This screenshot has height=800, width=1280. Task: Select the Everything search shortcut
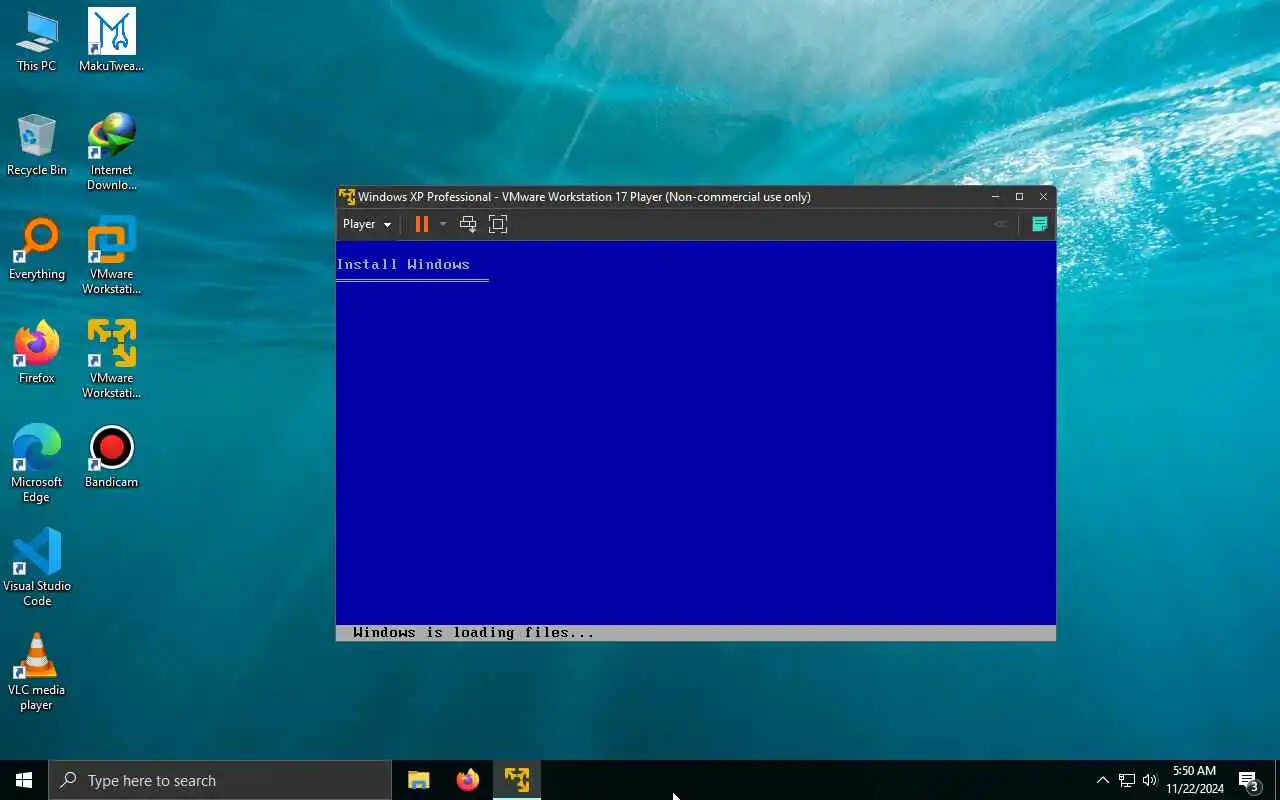pos(37,250)
